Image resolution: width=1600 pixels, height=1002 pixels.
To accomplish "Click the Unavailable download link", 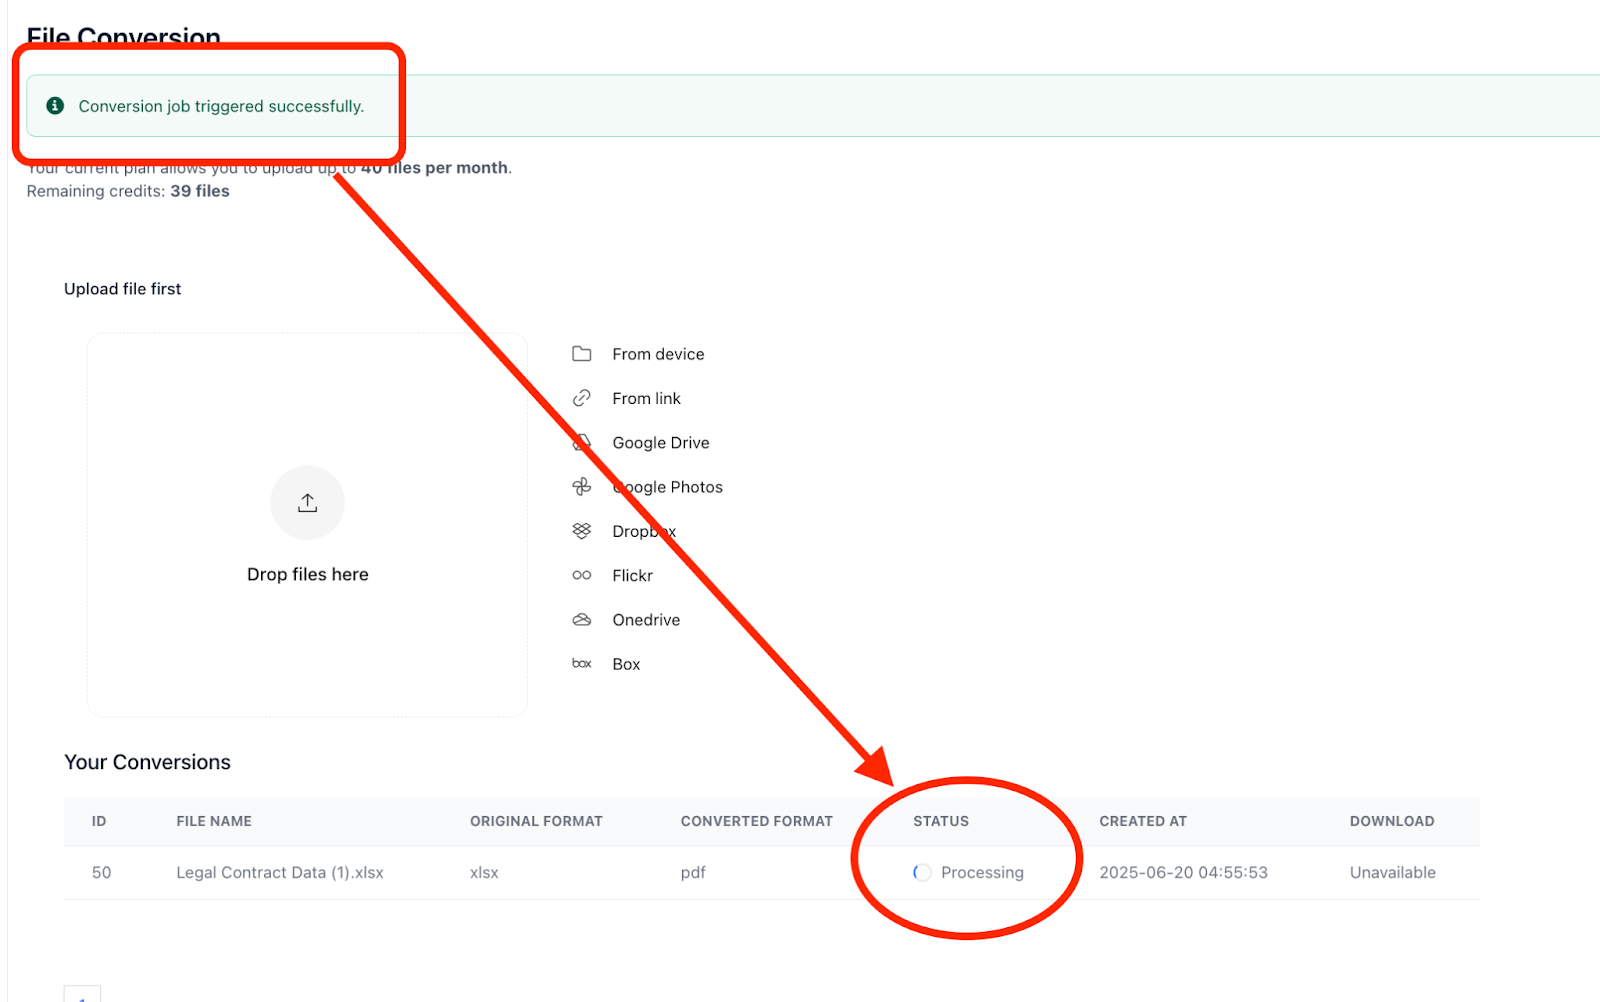I will 1391,872.
